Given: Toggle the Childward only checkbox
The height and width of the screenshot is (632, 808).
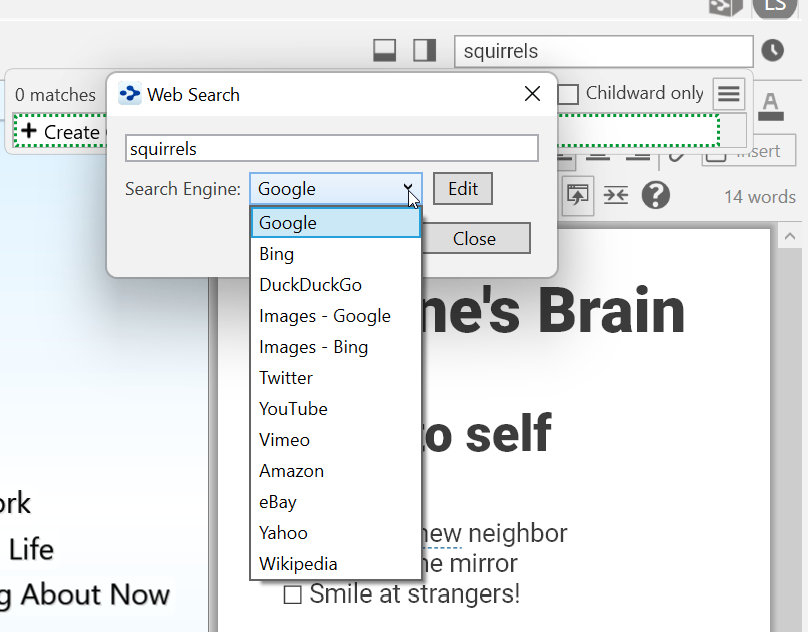Looking at the screenshot, I should pyautogui.click(x=569, y=94).
